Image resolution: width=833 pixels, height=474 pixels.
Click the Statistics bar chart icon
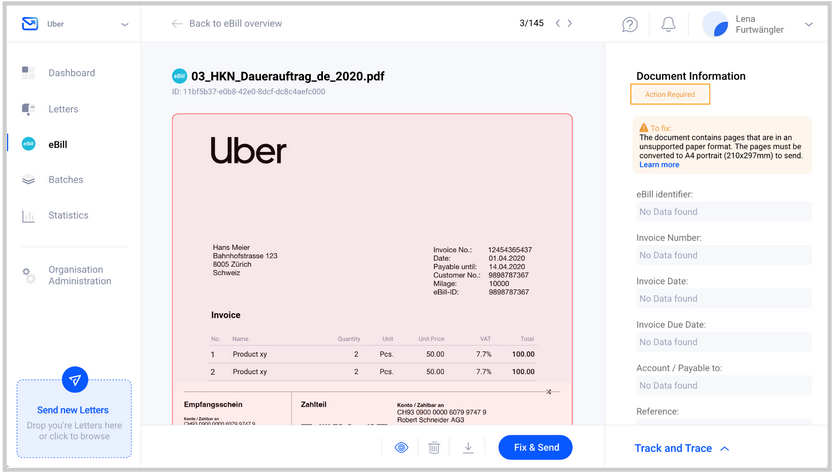click(28, 216)
